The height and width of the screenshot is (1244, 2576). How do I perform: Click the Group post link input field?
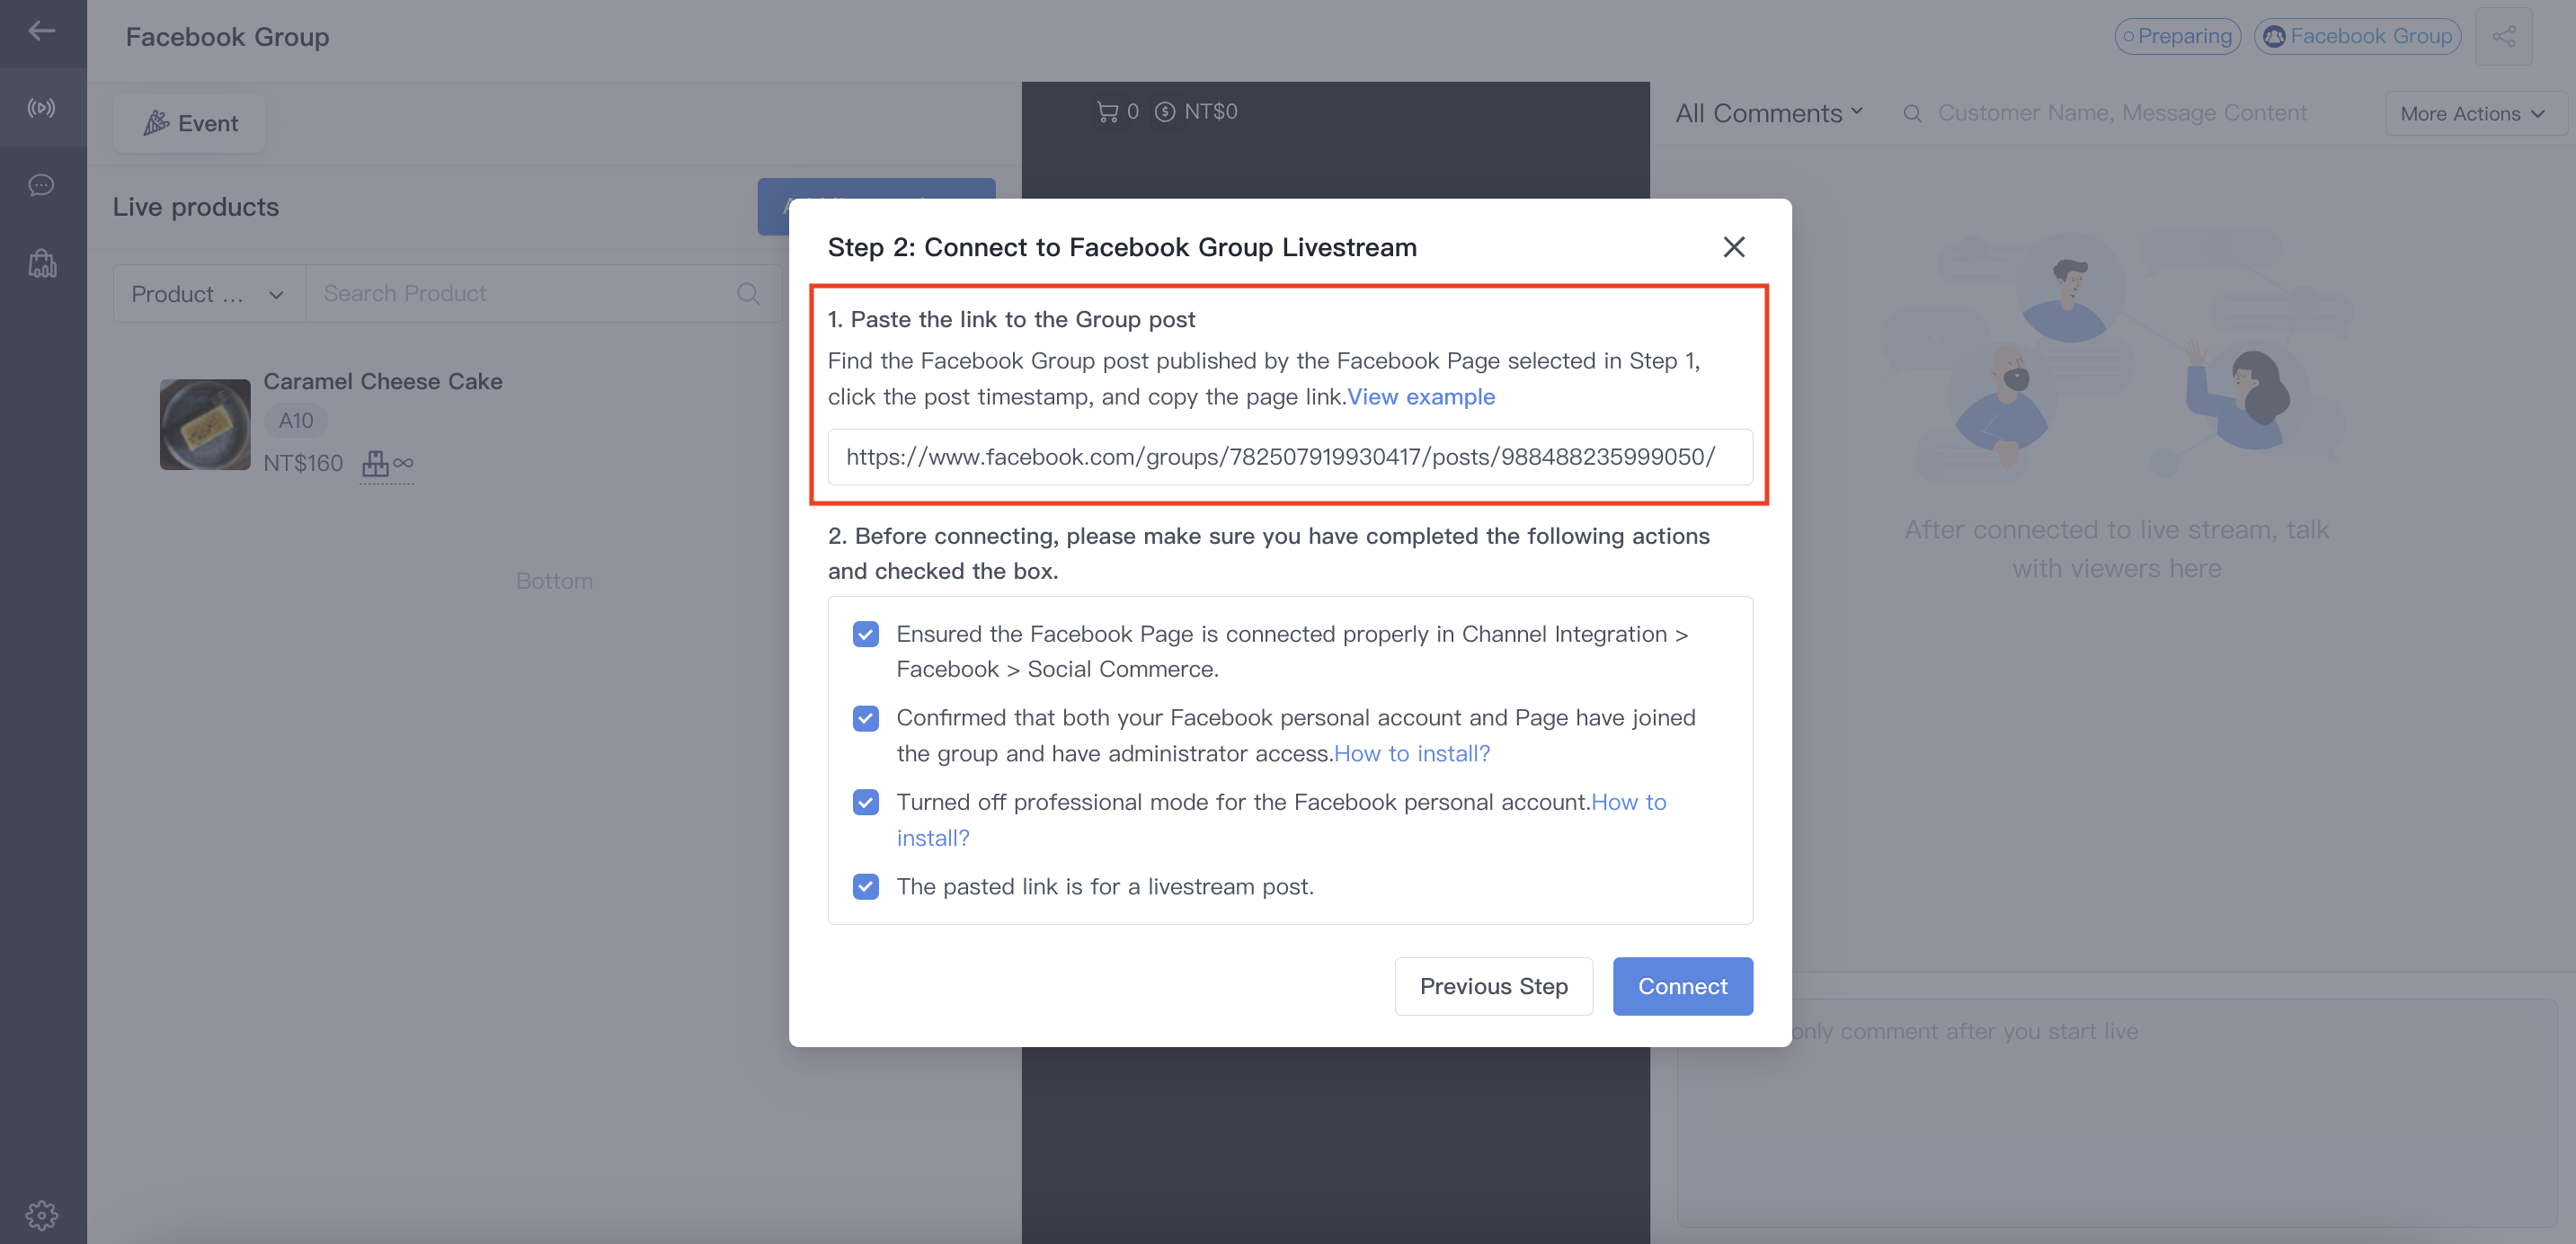tap(1289, 457)
